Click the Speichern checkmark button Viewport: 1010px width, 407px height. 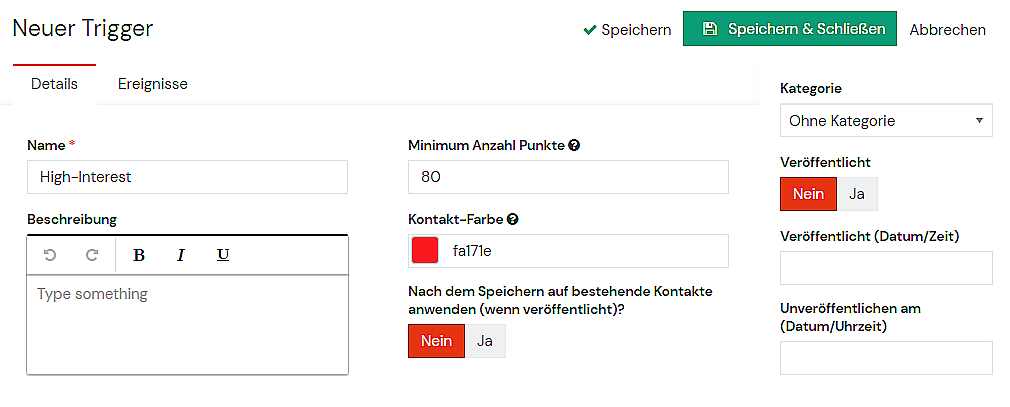coord(627,30)
